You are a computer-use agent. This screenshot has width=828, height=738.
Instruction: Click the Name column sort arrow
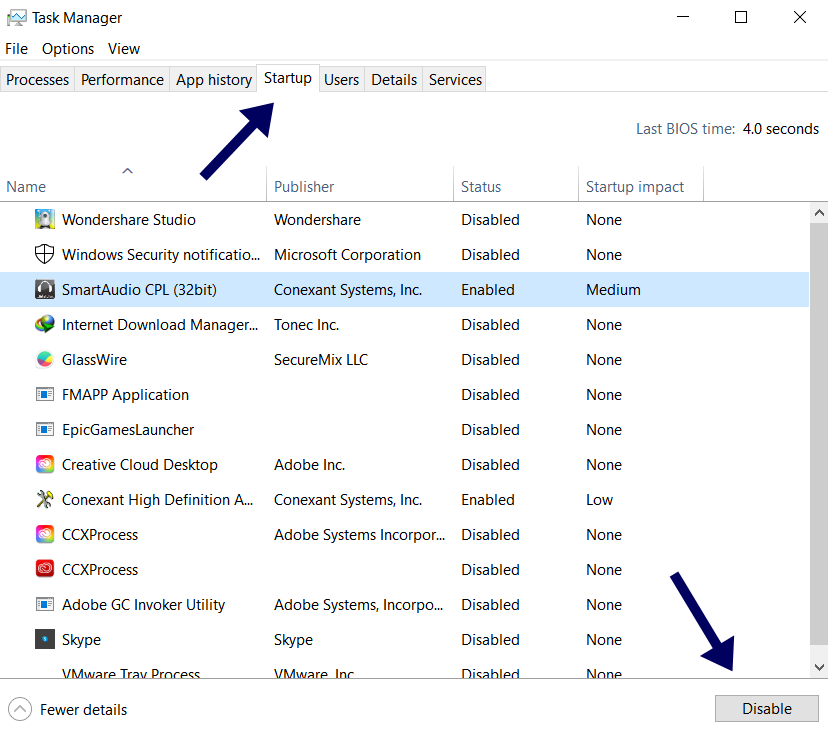(x=127, y=171)
